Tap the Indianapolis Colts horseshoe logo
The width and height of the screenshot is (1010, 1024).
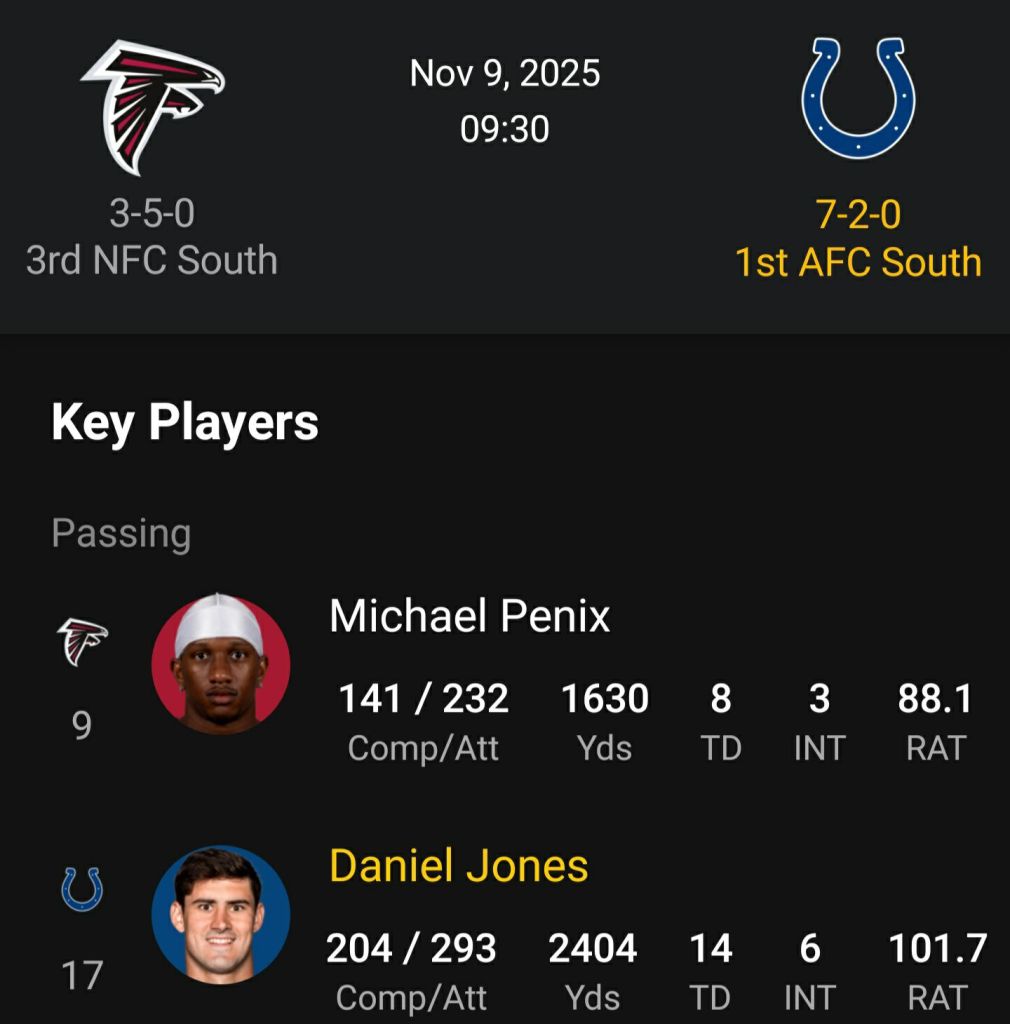pos(858,98)
